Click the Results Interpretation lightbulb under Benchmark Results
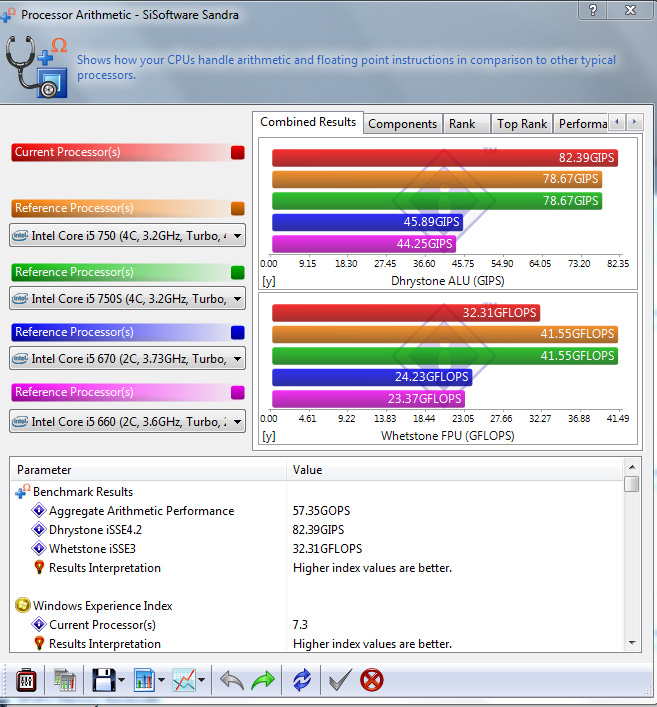The height and width of the screenshot is (707, 657). pos(39,567)
